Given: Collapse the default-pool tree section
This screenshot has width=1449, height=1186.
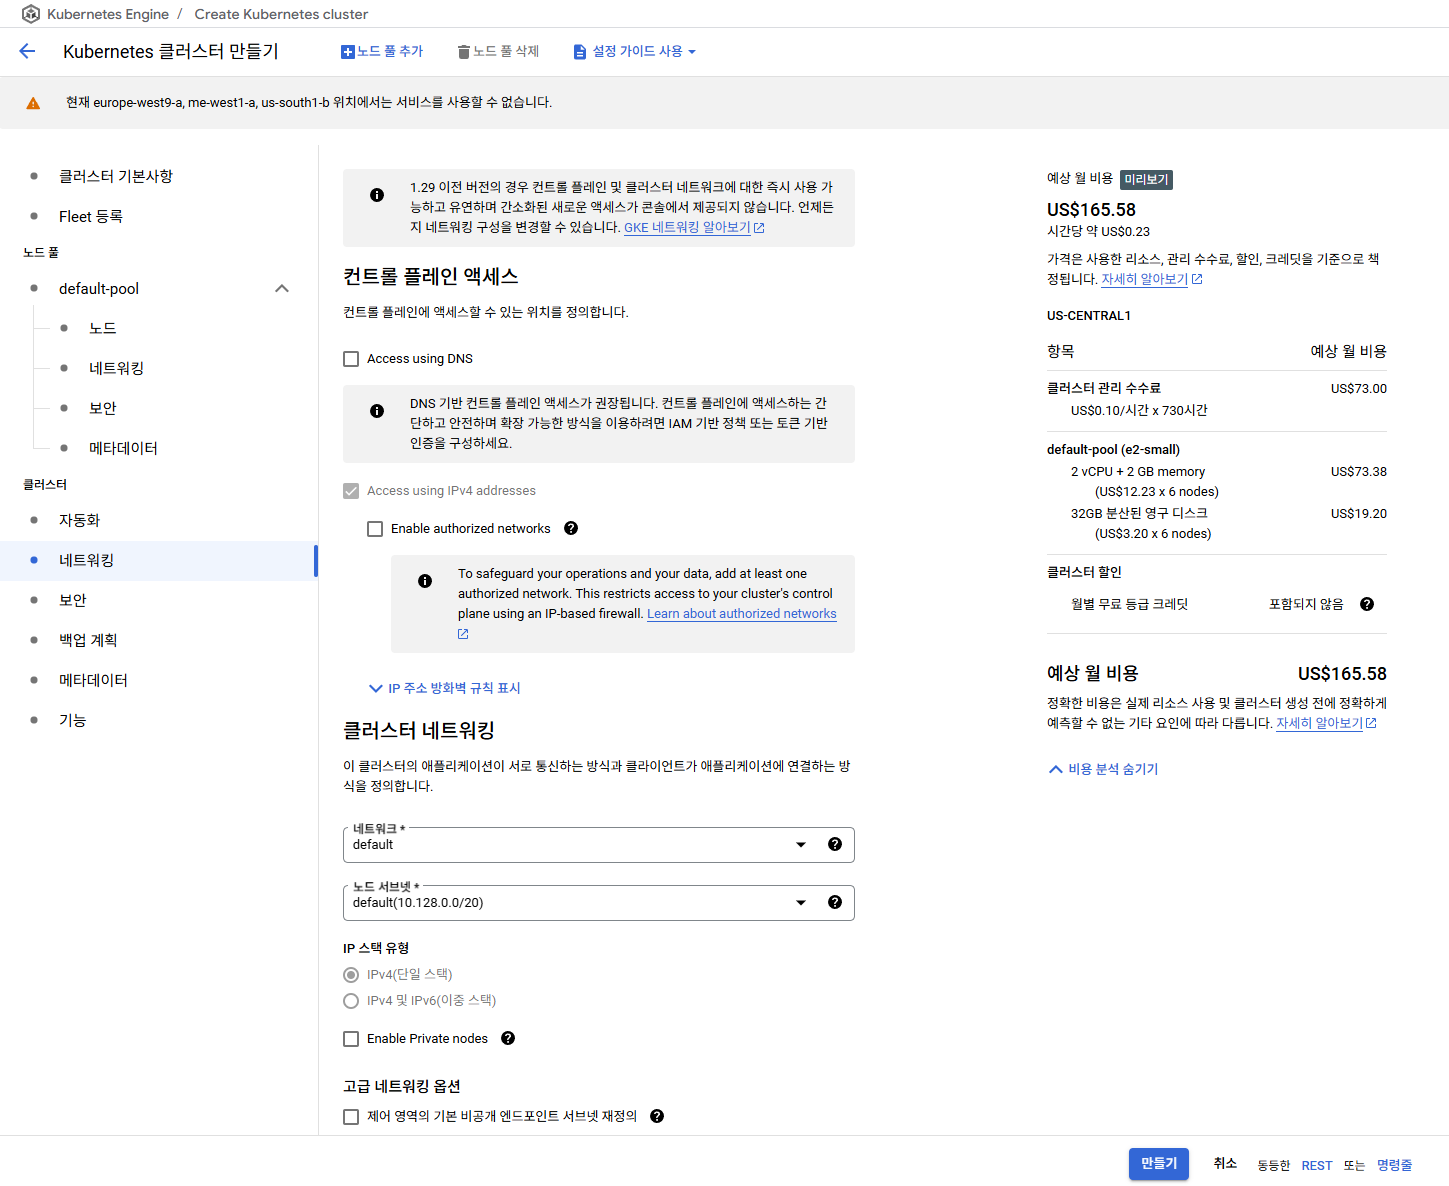Looking at the screenshot, I should click(282, 288).
